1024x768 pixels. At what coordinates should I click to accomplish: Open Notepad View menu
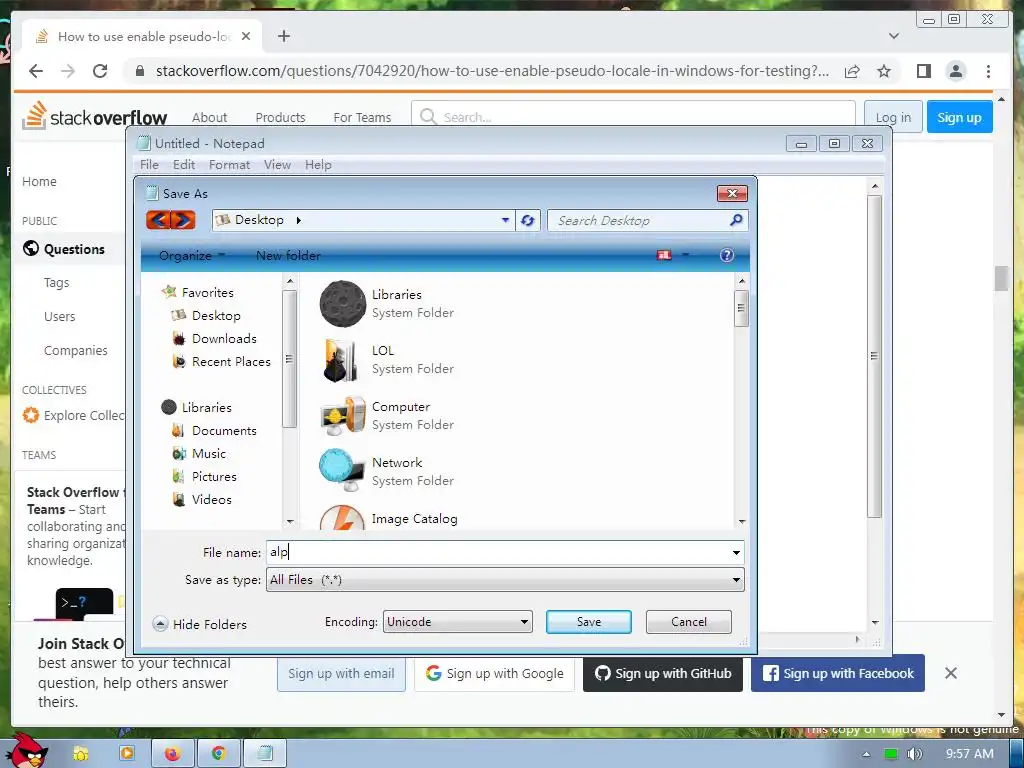(x=277, y=165)
